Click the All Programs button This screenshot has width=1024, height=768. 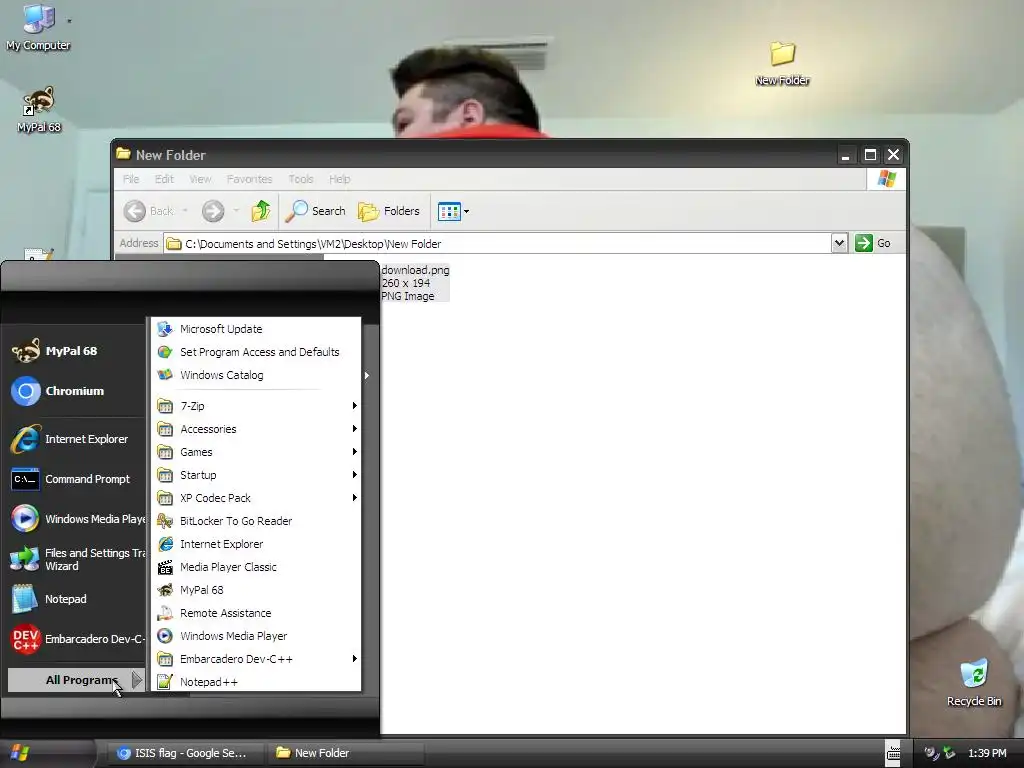point(76,680)
